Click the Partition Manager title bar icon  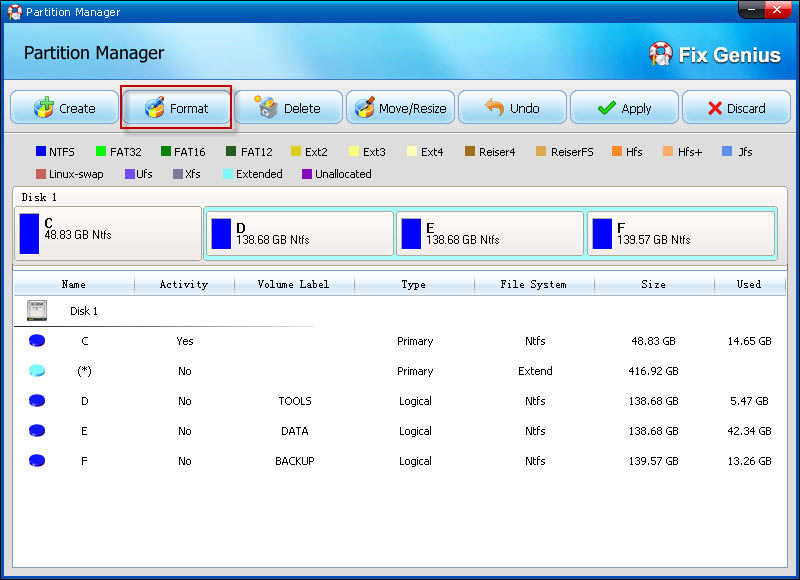click(15, 12)
